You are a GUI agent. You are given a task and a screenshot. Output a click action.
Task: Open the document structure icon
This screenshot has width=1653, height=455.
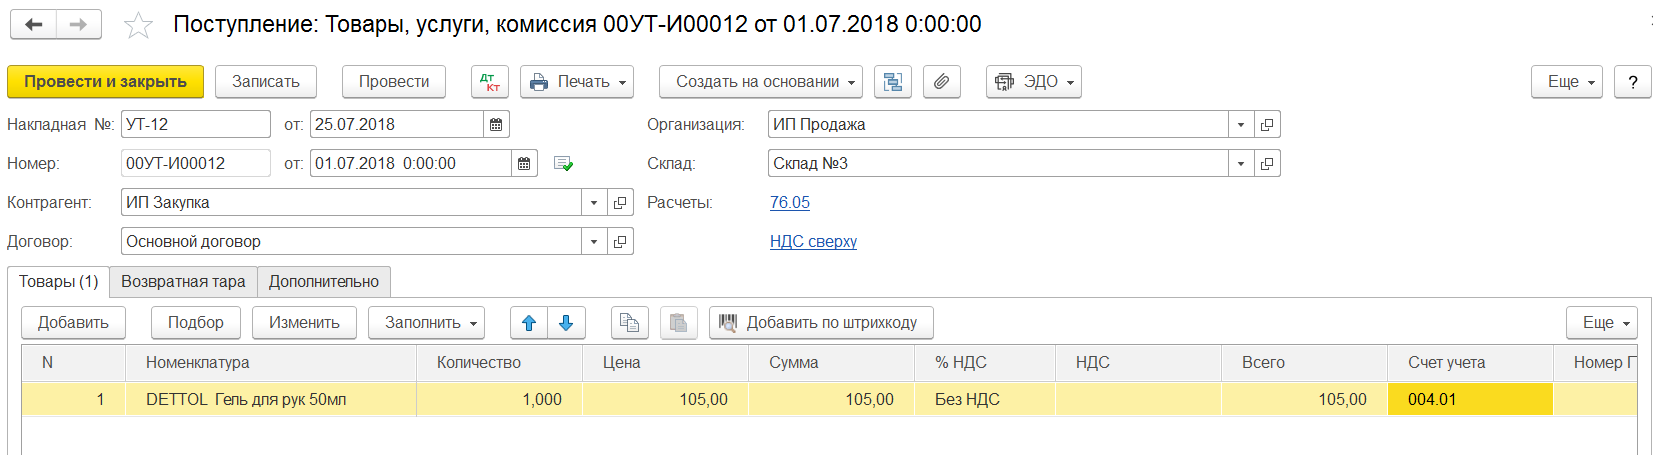coord(893,82)
